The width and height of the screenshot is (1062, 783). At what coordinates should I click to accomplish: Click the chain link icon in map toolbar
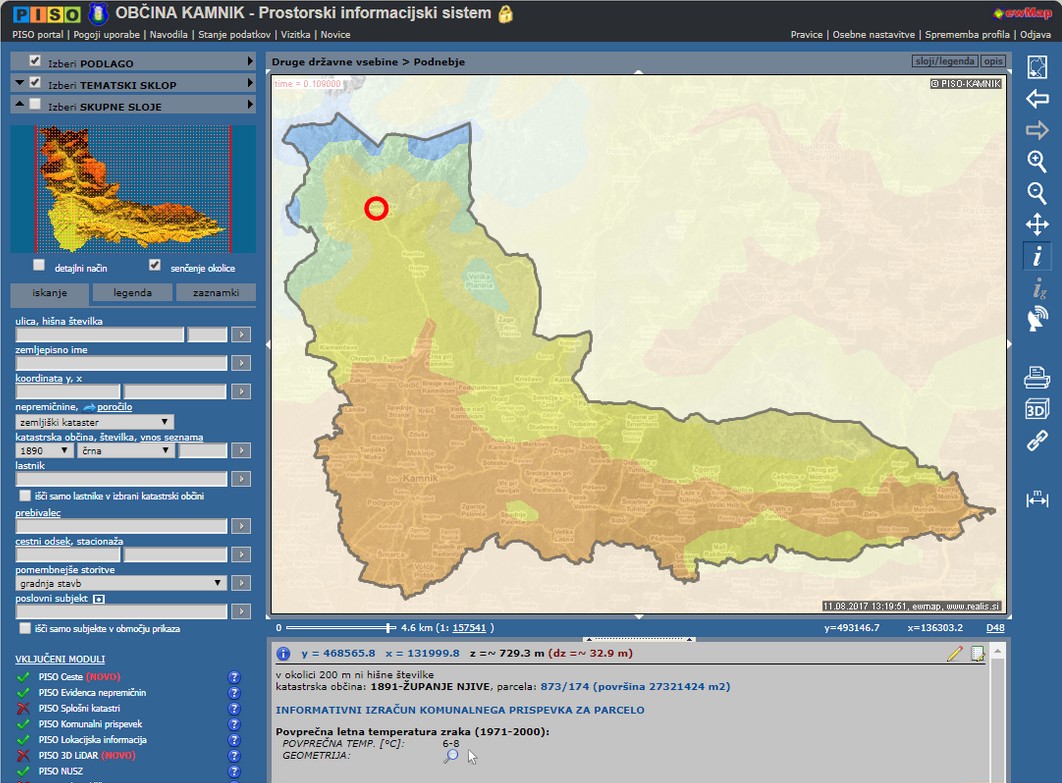click(x=1037, y=441)
